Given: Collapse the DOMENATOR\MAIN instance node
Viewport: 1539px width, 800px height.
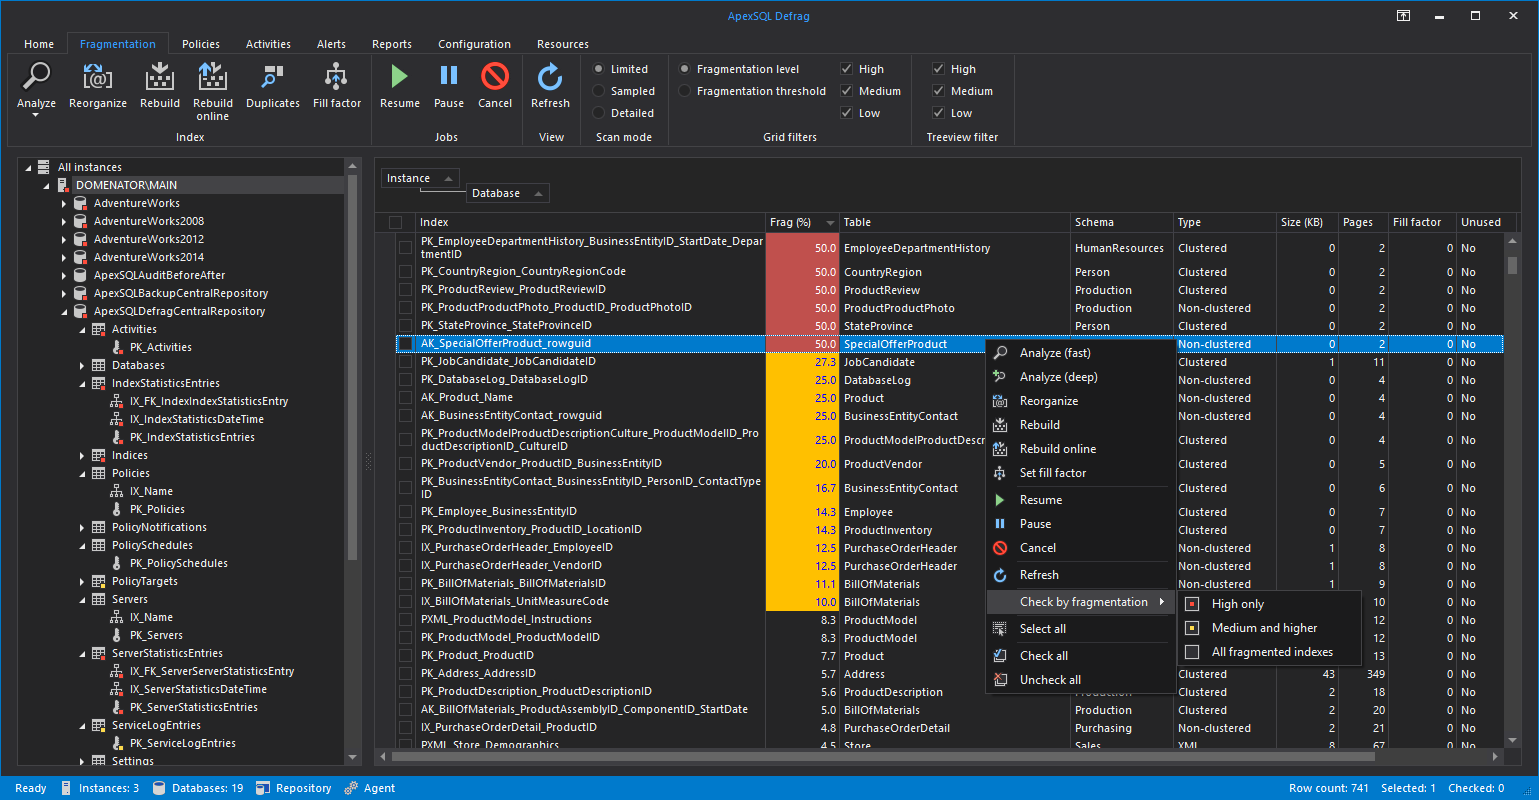Looking at the screenshot, I should (x=46, y=186).
